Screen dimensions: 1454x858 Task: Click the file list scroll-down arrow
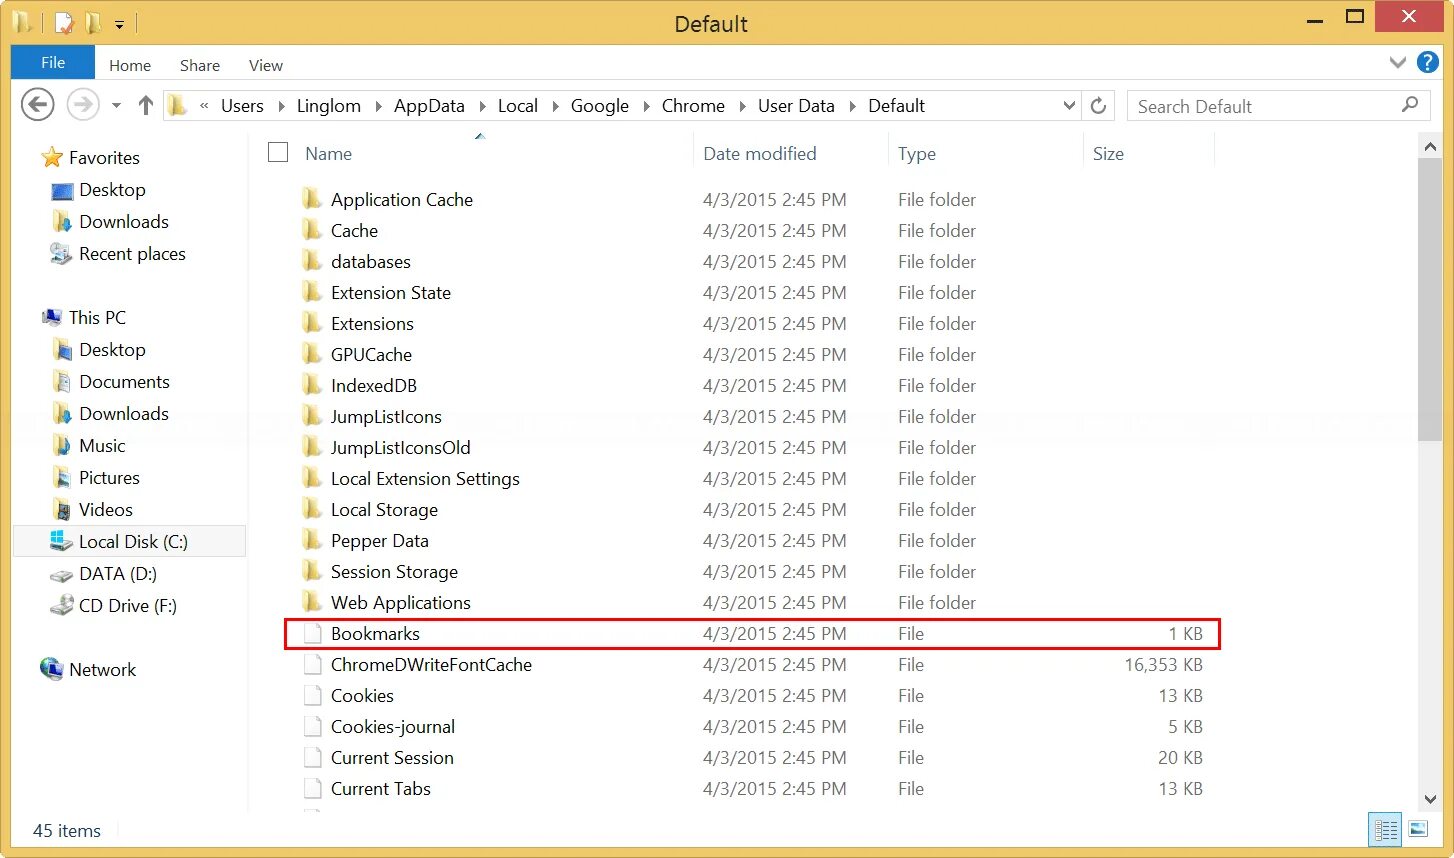(x=1429, y=798)
